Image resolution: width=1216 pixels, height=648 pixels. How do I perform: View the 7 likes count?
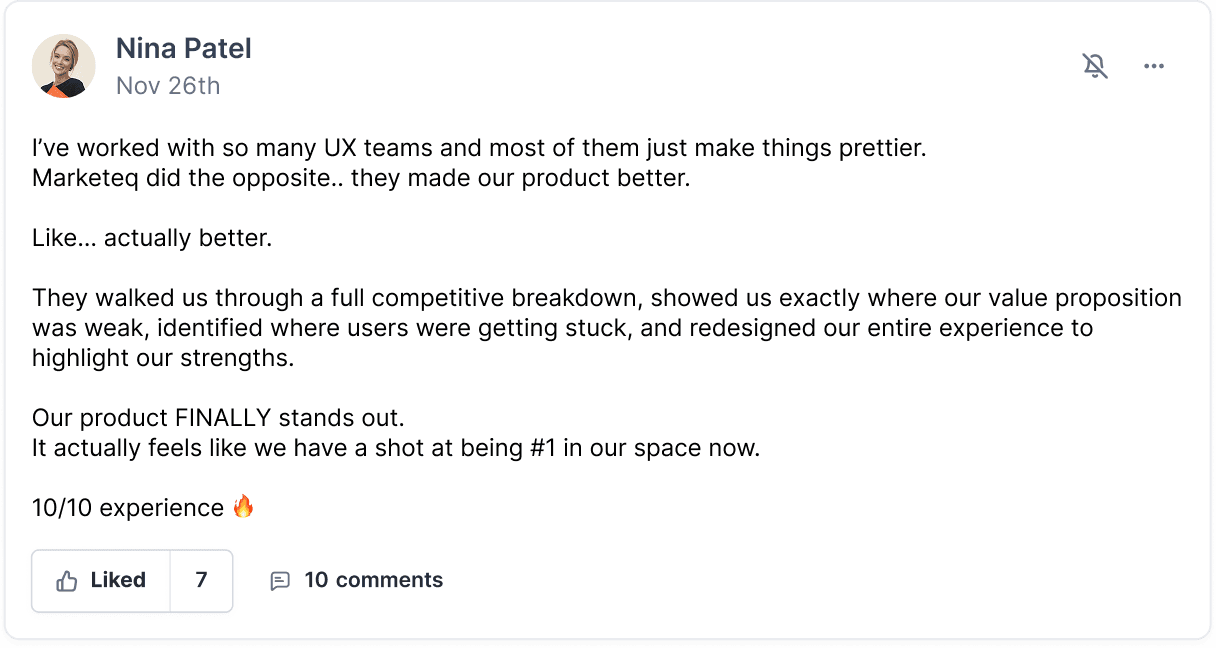[201, 580]
